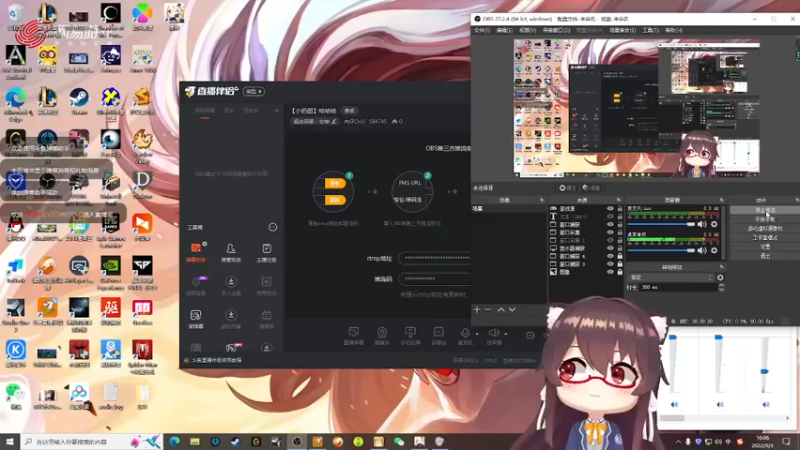Viewport: 800px width, 450px height.
Task: Click speaker icon under first slider in white panel
Action: 674,404
